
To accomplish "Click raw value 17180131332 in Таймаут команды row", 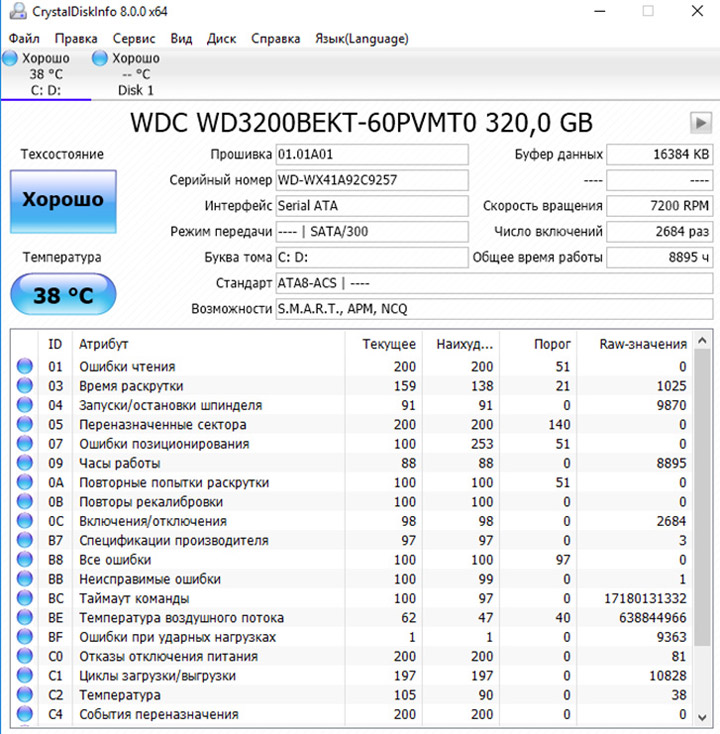I will click(645, 598).
